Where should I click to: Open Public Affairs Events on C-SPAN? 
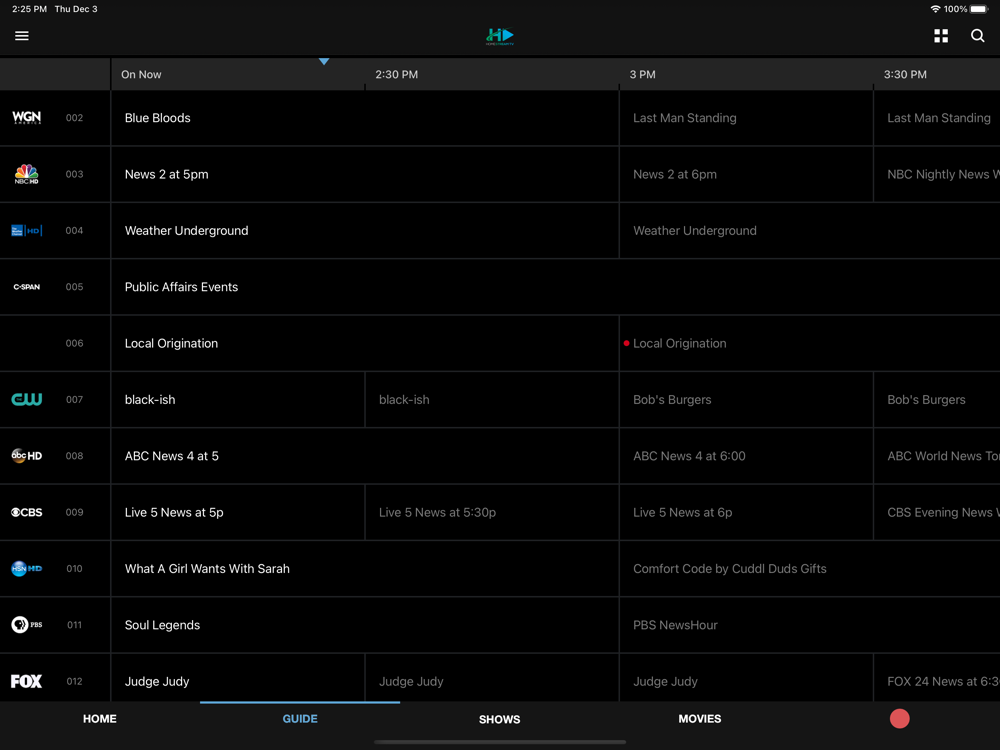point(555,287)
